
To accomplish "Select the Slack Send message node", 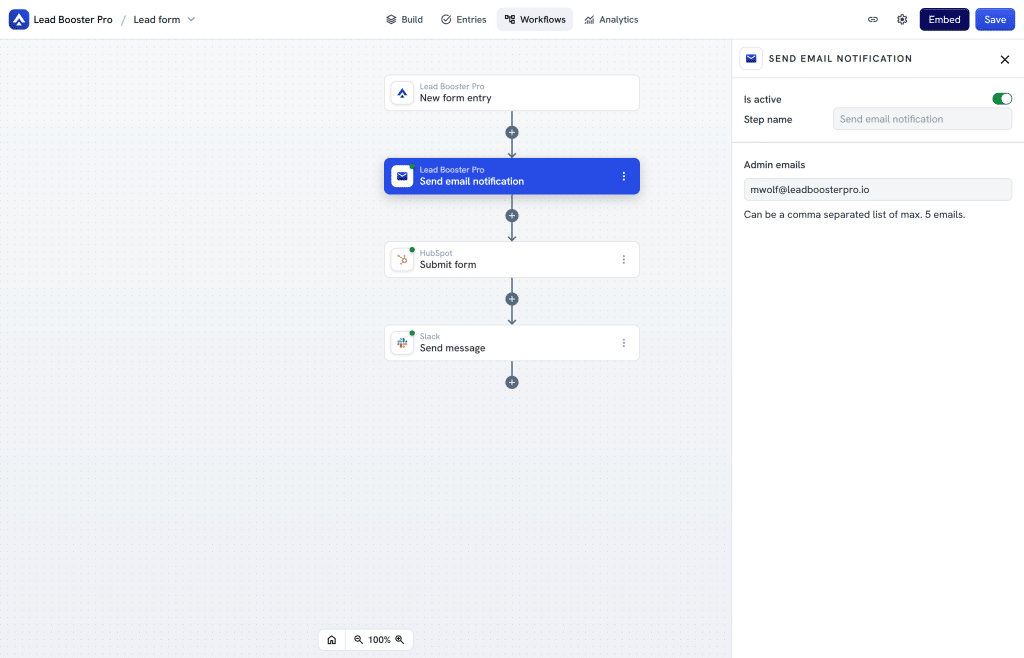I will (x=511, y=343).
